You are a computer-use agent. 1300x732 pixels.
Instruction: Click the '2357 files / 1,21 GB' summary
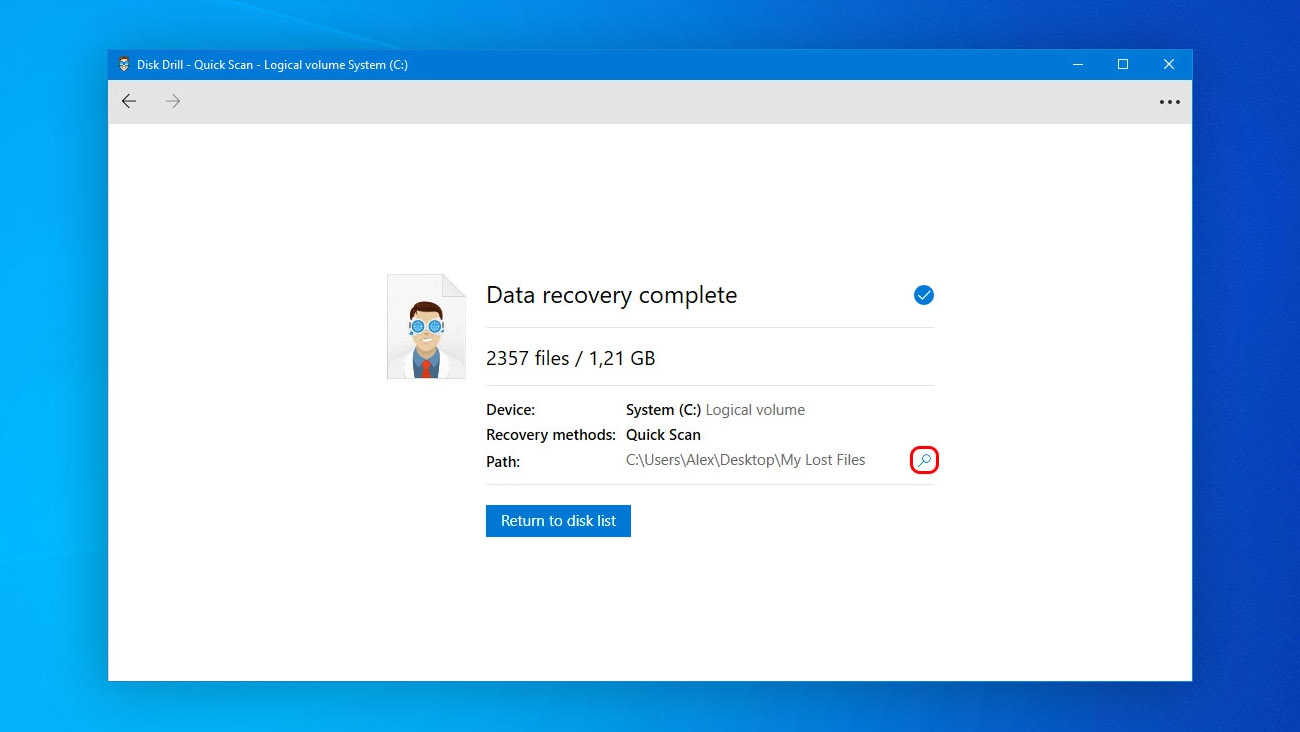[x=570, y=358]
